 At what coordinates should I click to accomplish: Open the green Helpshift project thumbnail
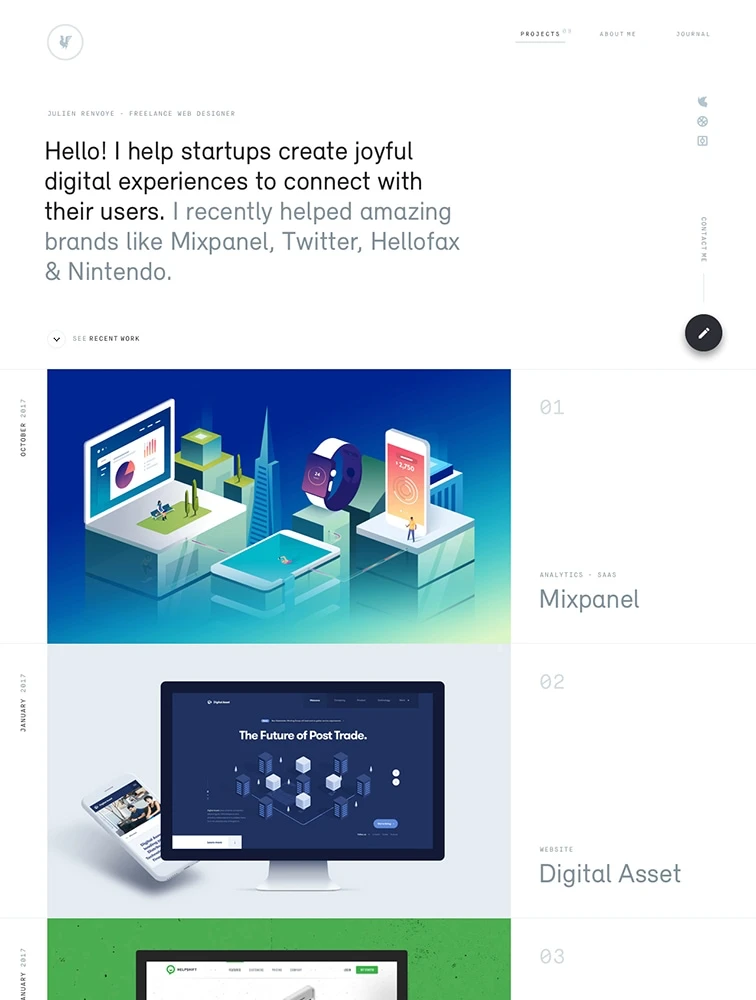pos(279,959)
